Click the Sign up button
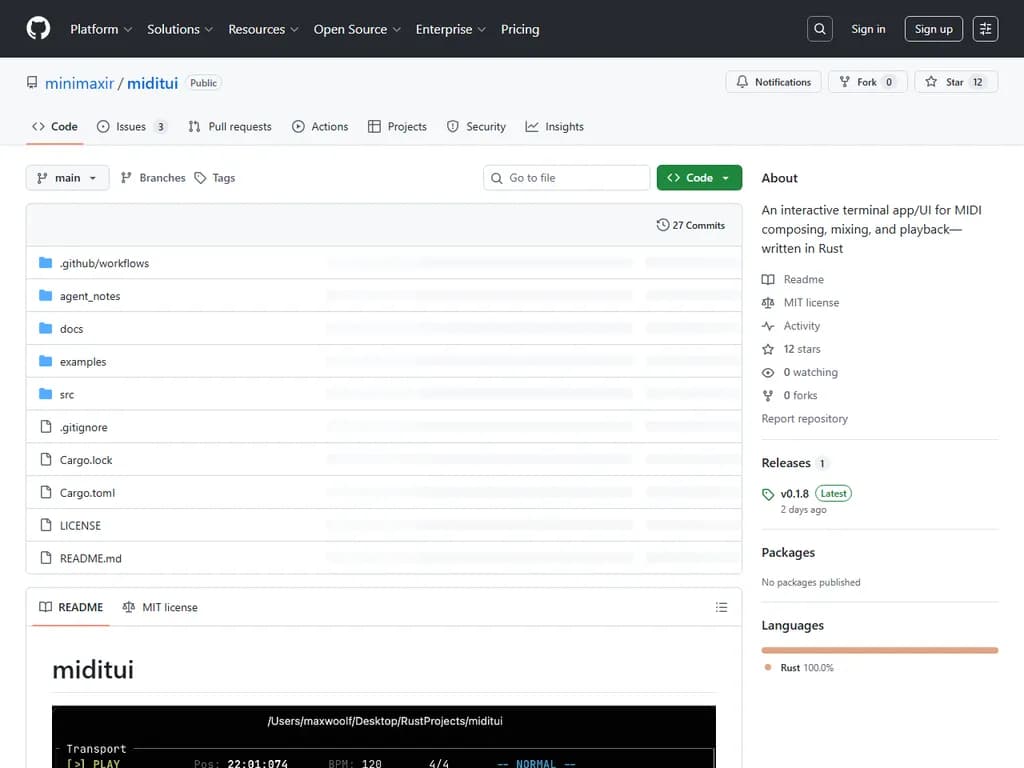This screenshot has width=1024, height=768. coord(933,29)
